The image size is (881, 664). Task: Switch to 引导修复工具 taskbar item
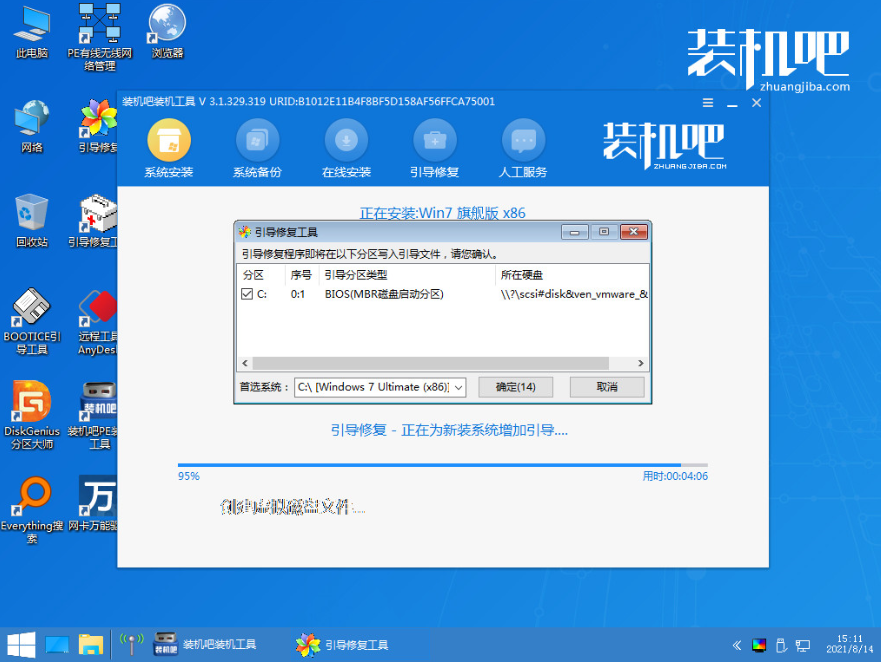point(343,645)
